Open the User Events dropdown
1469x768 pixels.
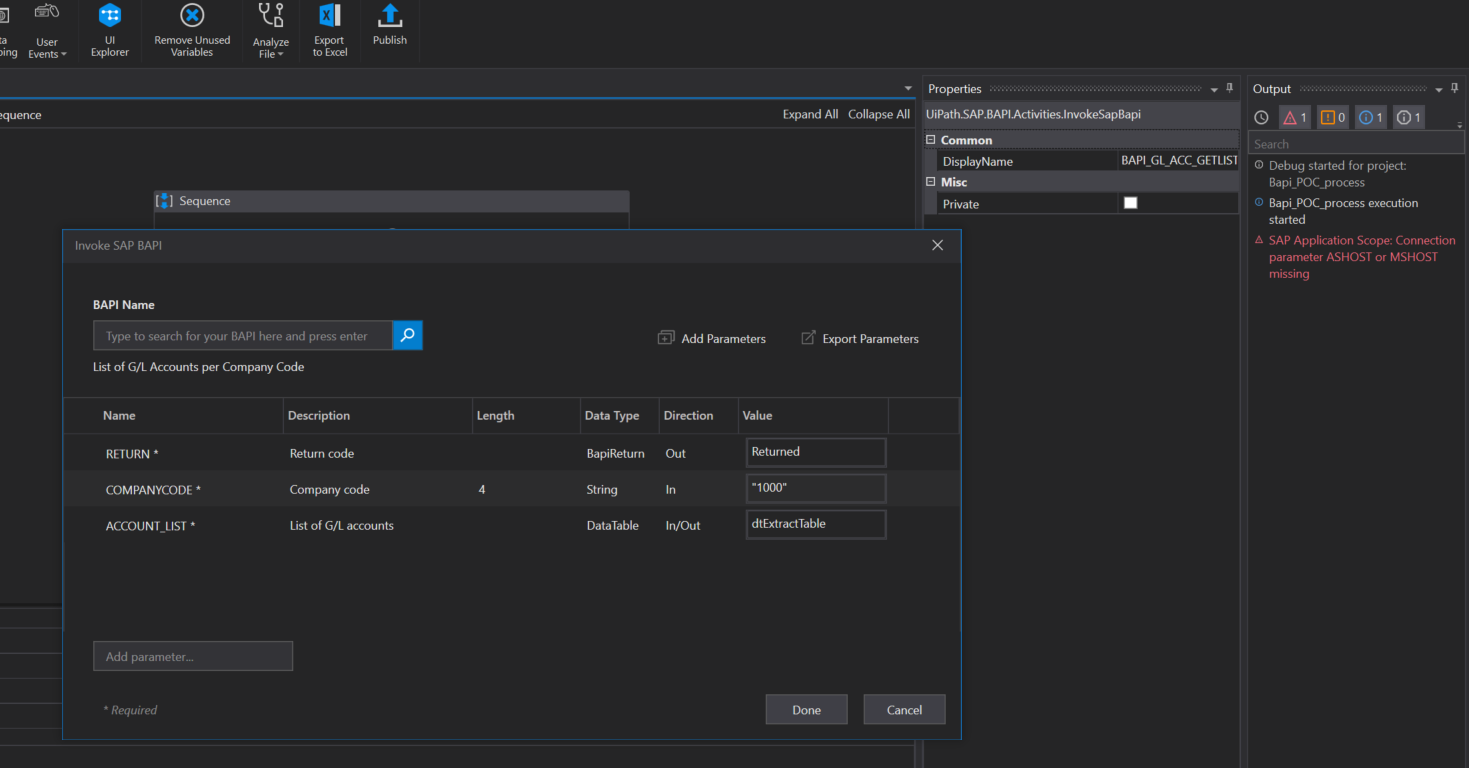[x=47, y=48]
